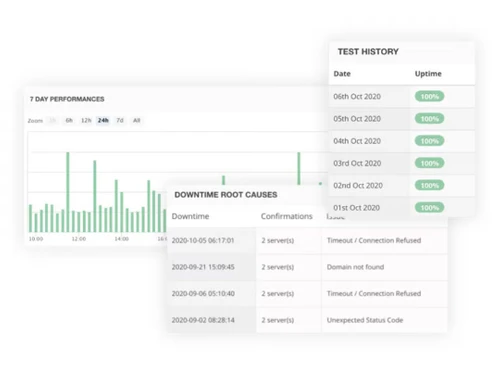This screenshot has width=500, height=375.
Task: Click the 10:00 axis label on chart
Action: click(x=36, y=239)
